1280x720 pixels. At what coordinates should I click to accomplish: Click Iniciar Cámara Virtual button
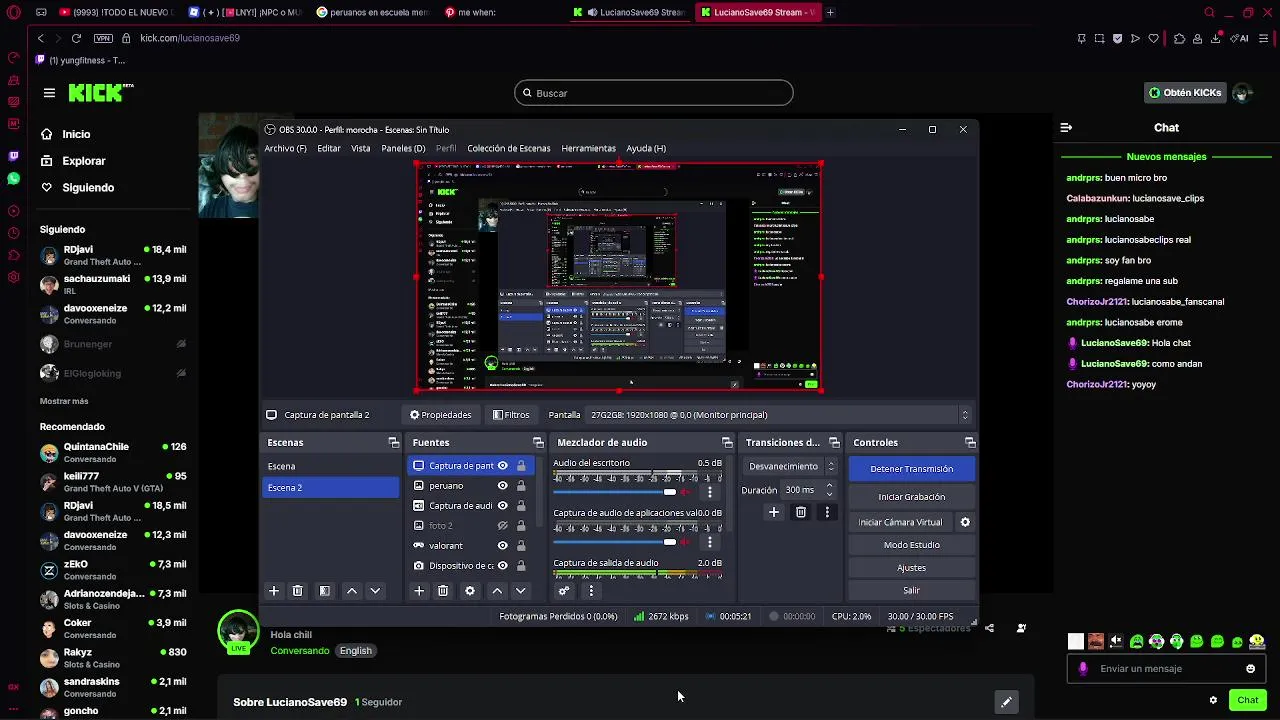coord(900,522)
